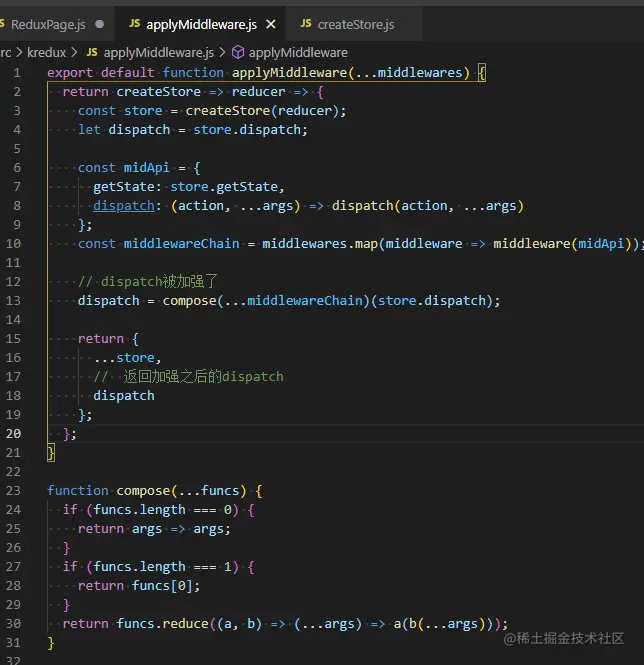Click 'reducer' parameter on line 2
This screenshot has width=644, height=665.
pos(258,92)
